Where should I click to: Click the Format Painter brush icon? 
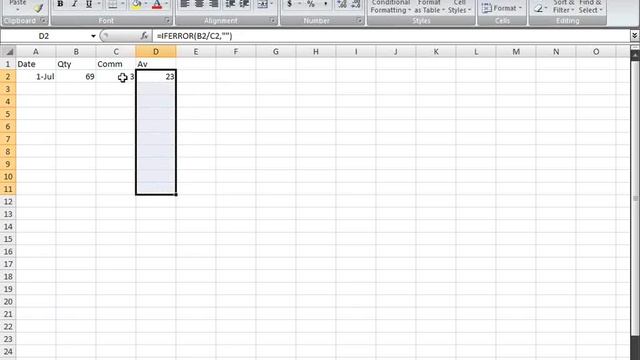(x=39, y=7)
